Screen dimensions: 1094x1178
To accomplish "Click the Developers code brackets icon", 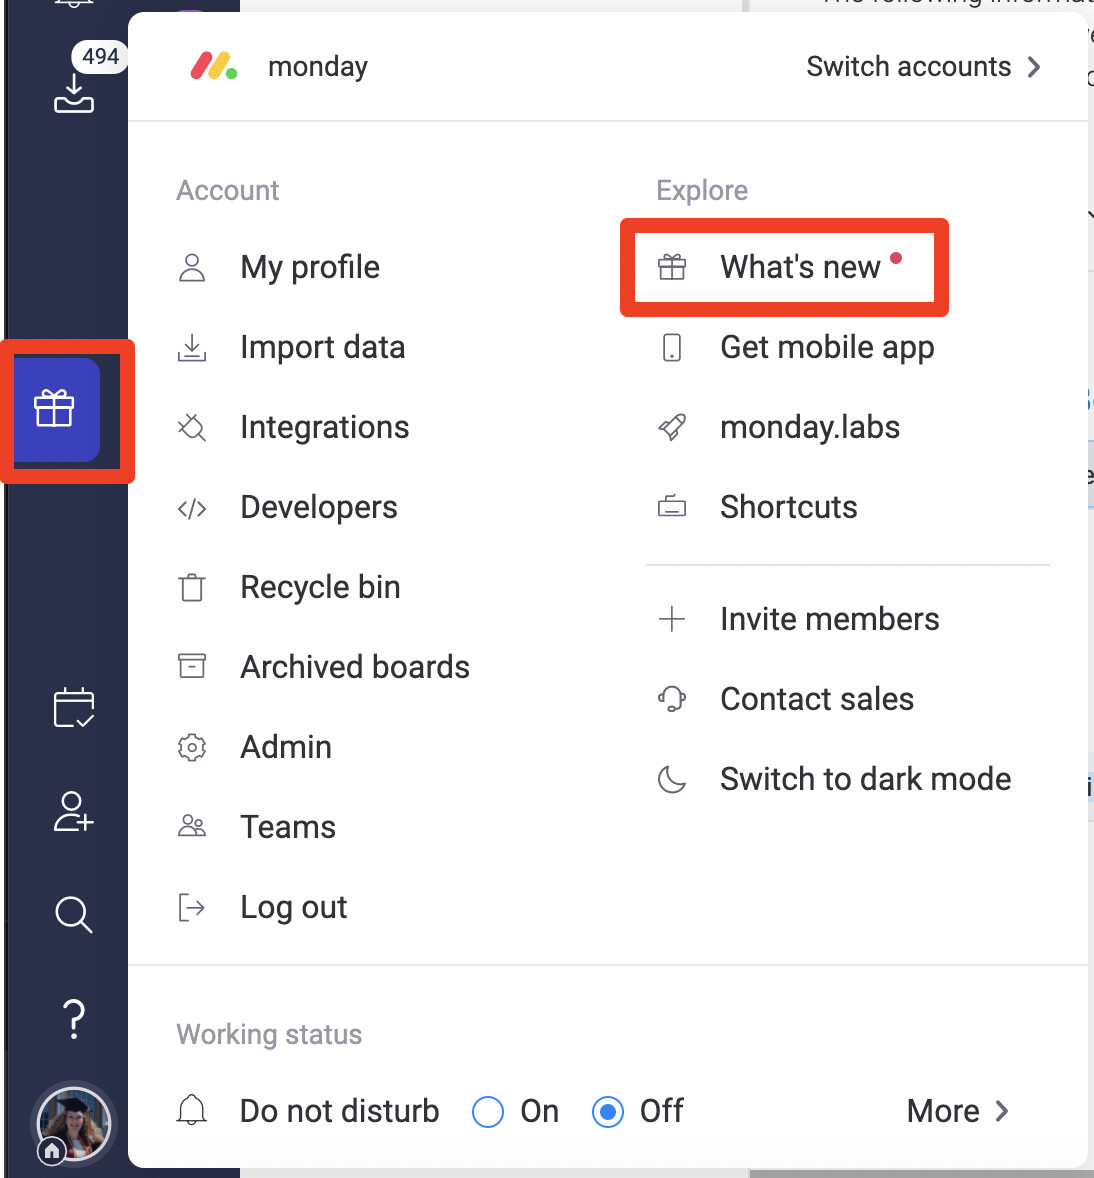I will [x=192, y=509].
